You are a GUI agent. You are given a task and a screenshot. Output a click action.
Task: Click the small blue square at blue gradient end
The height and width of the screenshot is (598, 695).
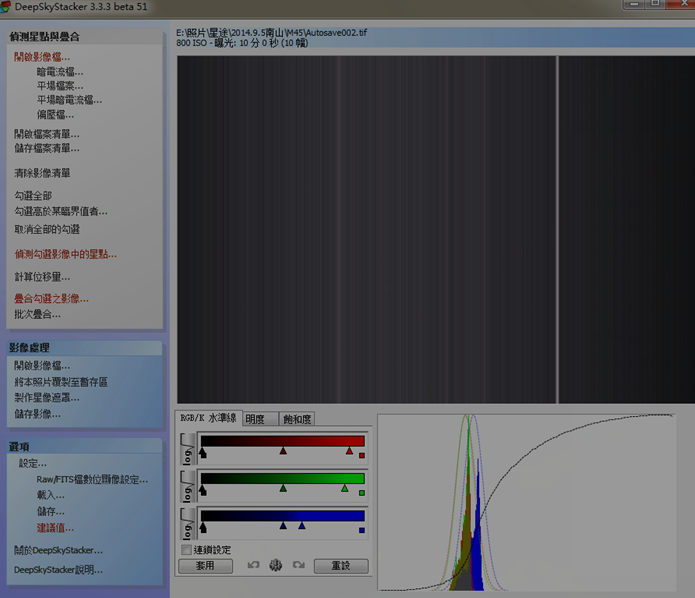click(362, 530)
